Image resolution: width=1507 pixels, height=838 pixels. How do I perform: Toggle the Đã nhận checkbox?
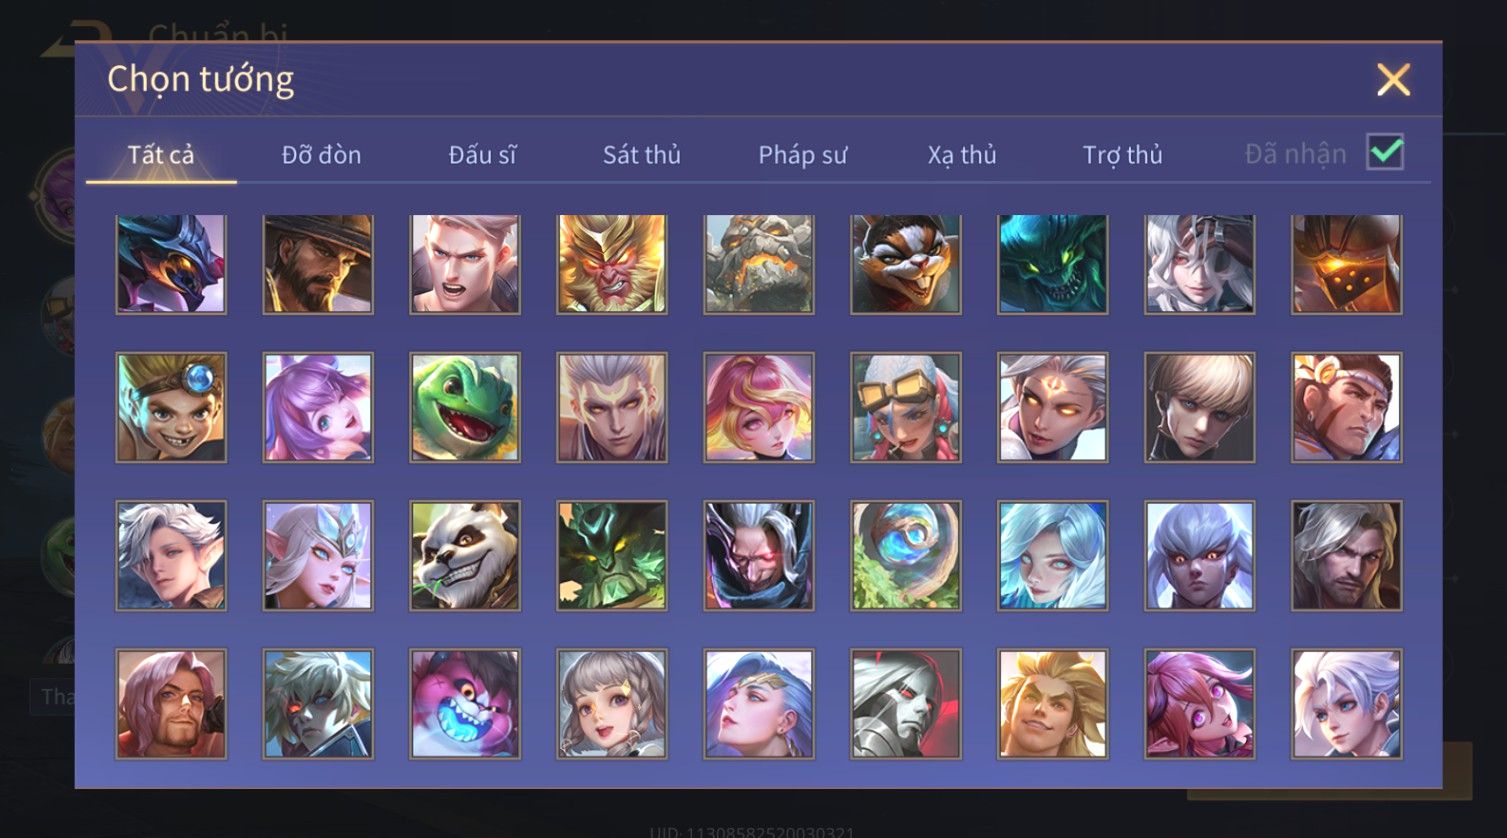coord(1385,153)
